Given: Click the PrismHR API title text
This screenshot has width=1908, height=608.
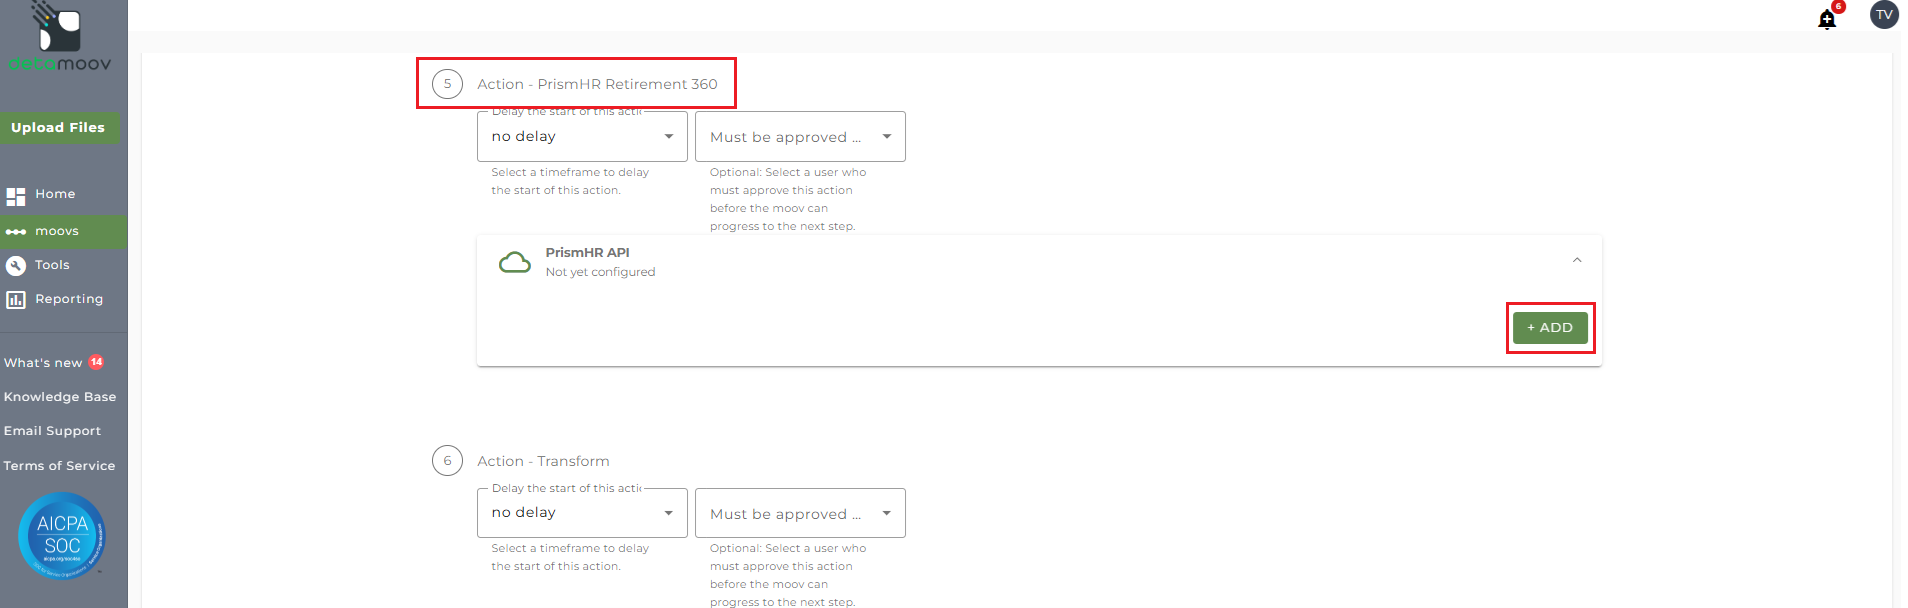Looking at the screenshot, I should (587, 252).
